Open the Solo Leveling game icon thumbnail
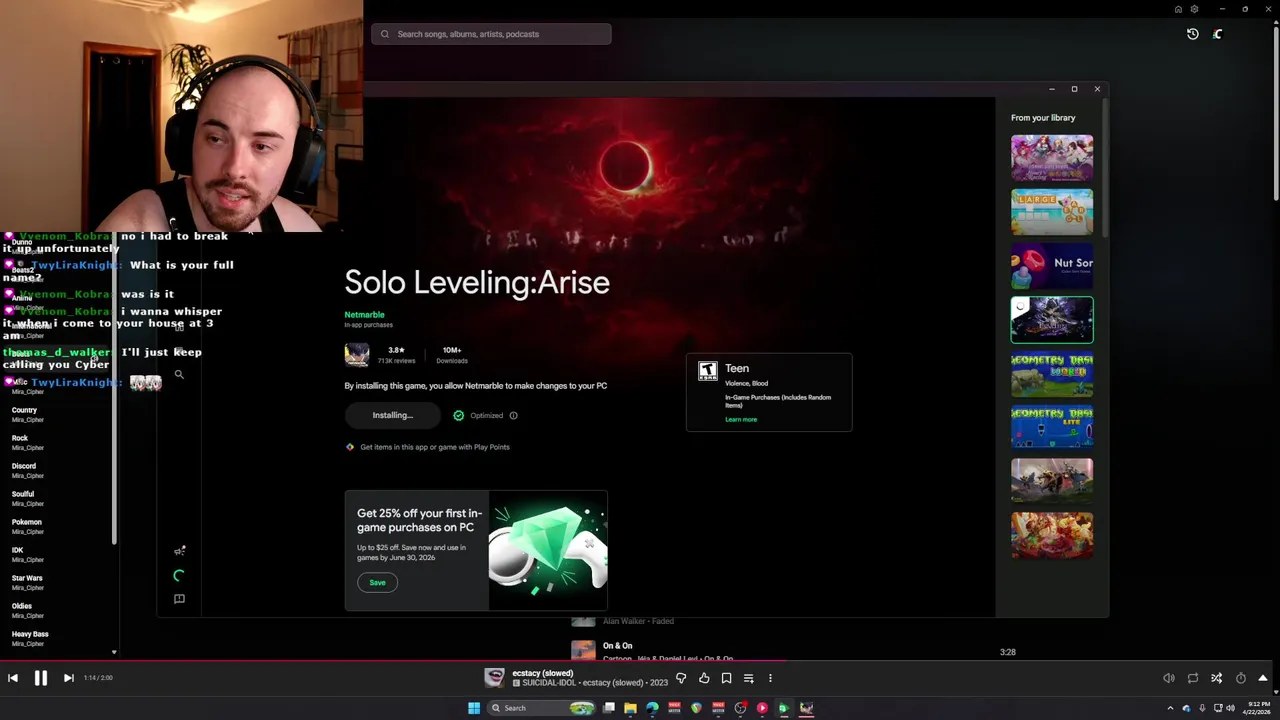The image size is (1280, 720). 357,354
